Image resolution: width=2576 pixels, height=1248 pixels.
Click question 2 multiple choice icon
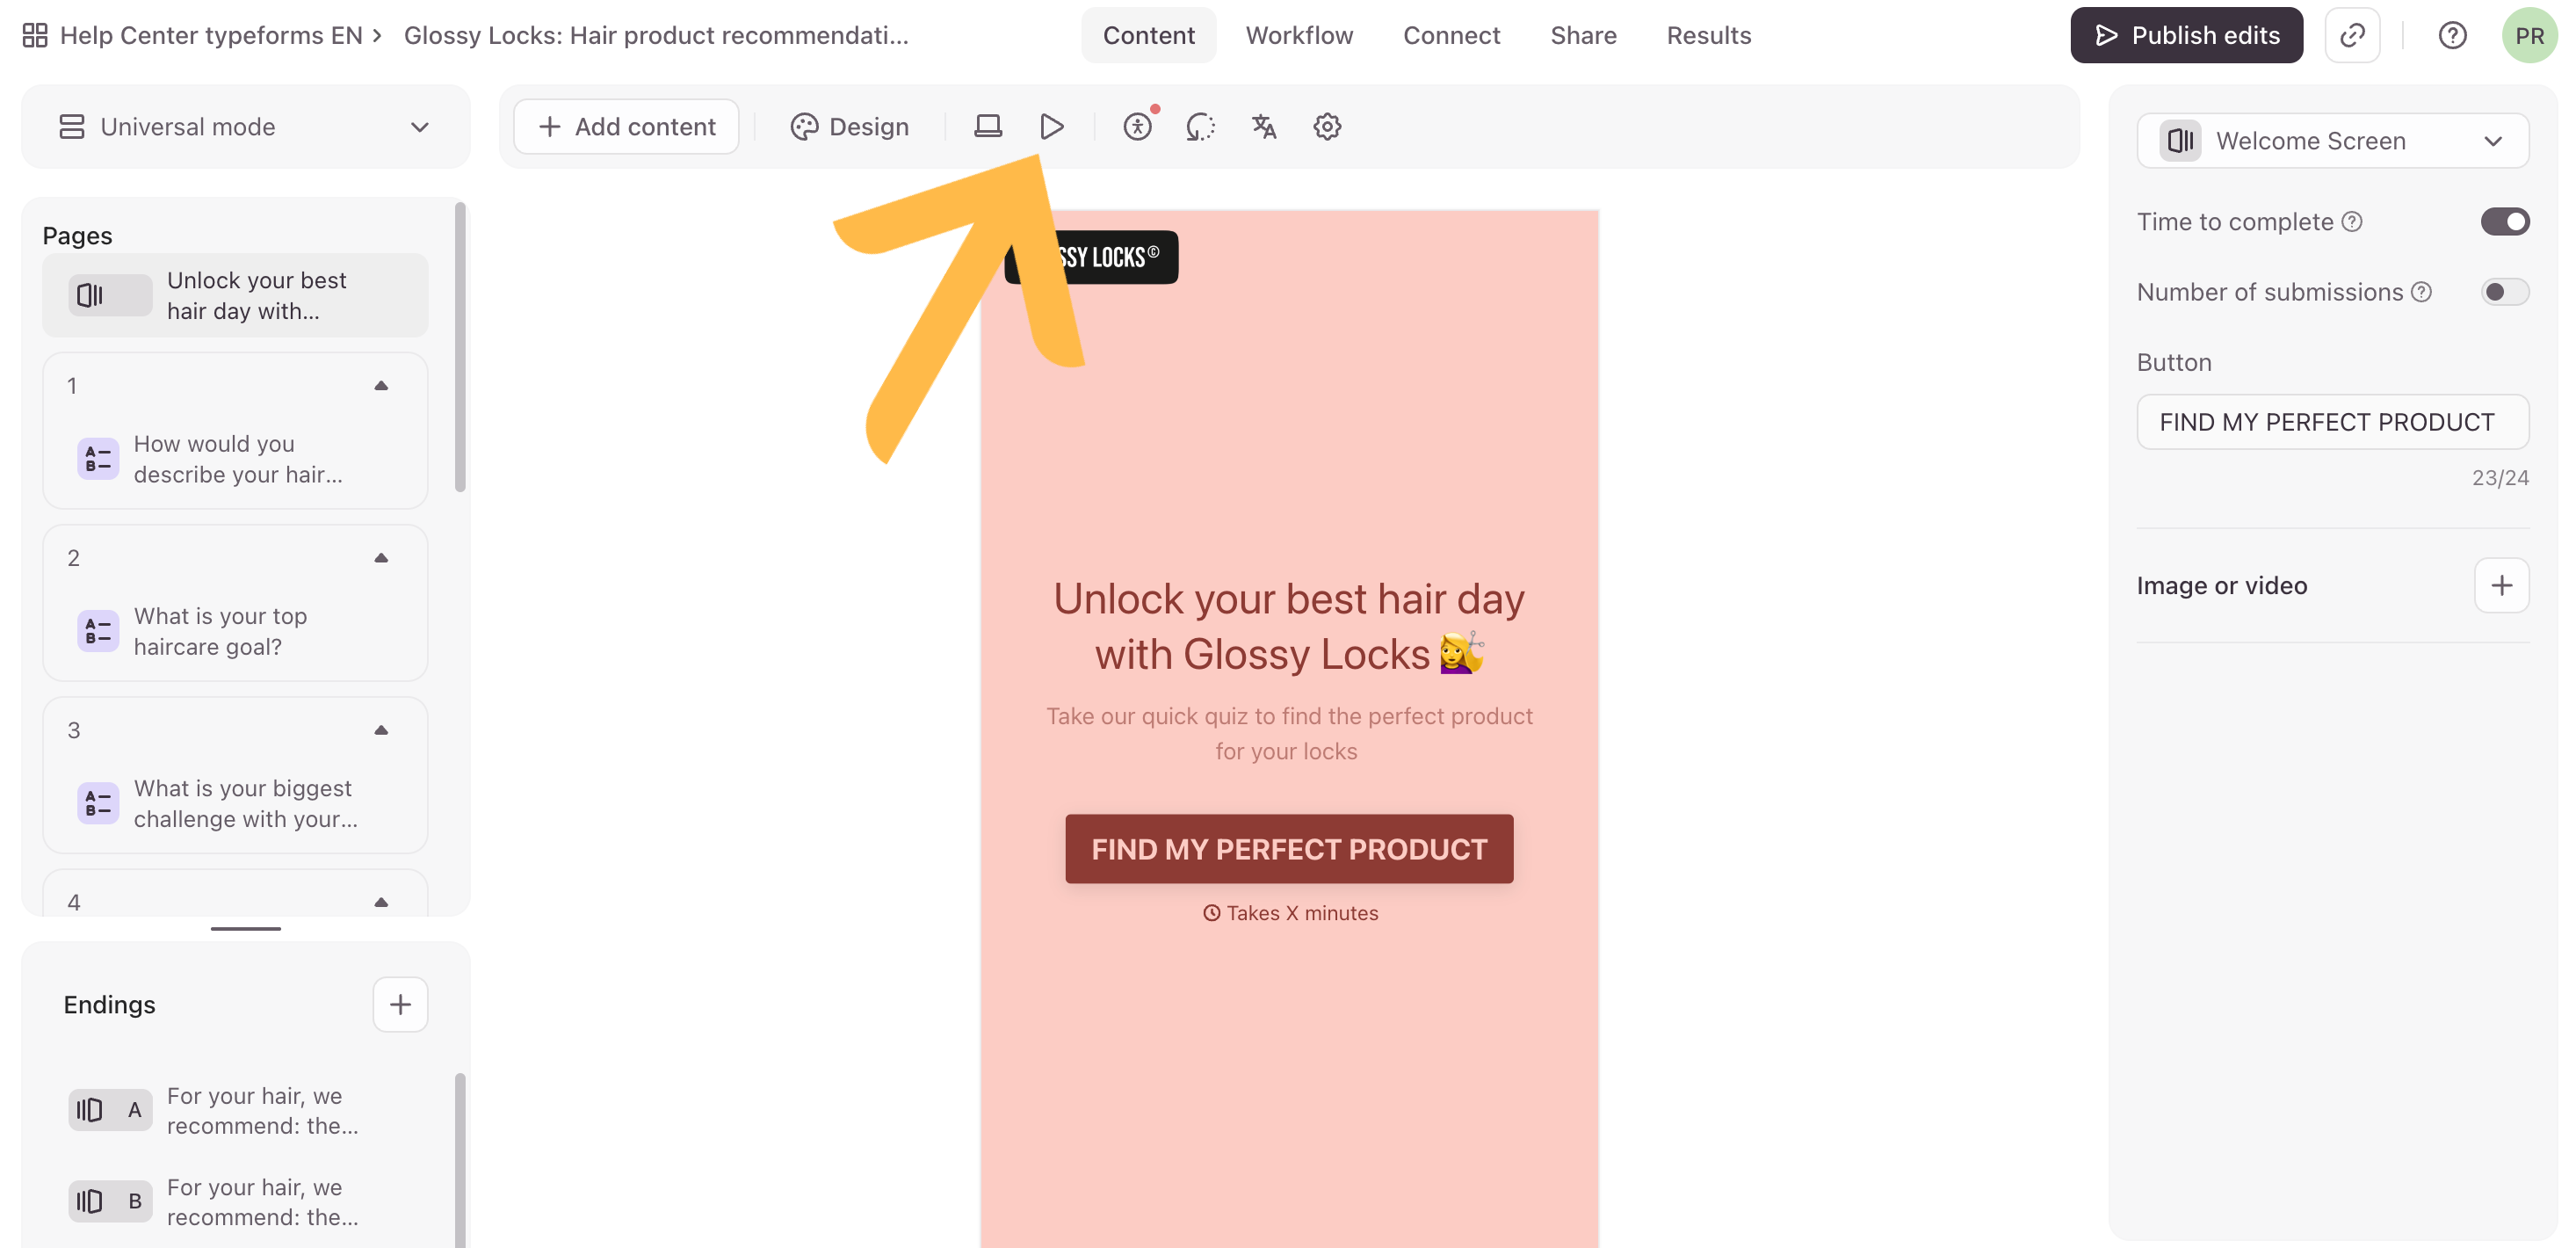point(98,631)
